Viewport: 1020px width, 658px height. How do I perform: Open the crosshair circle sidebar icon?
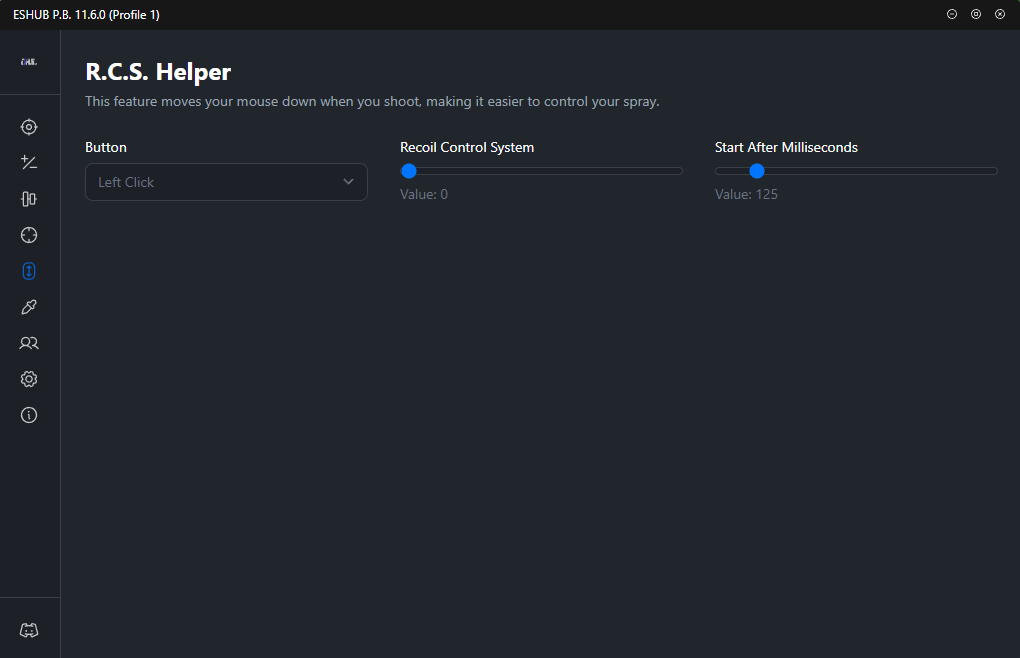click(x=29, y=235)
